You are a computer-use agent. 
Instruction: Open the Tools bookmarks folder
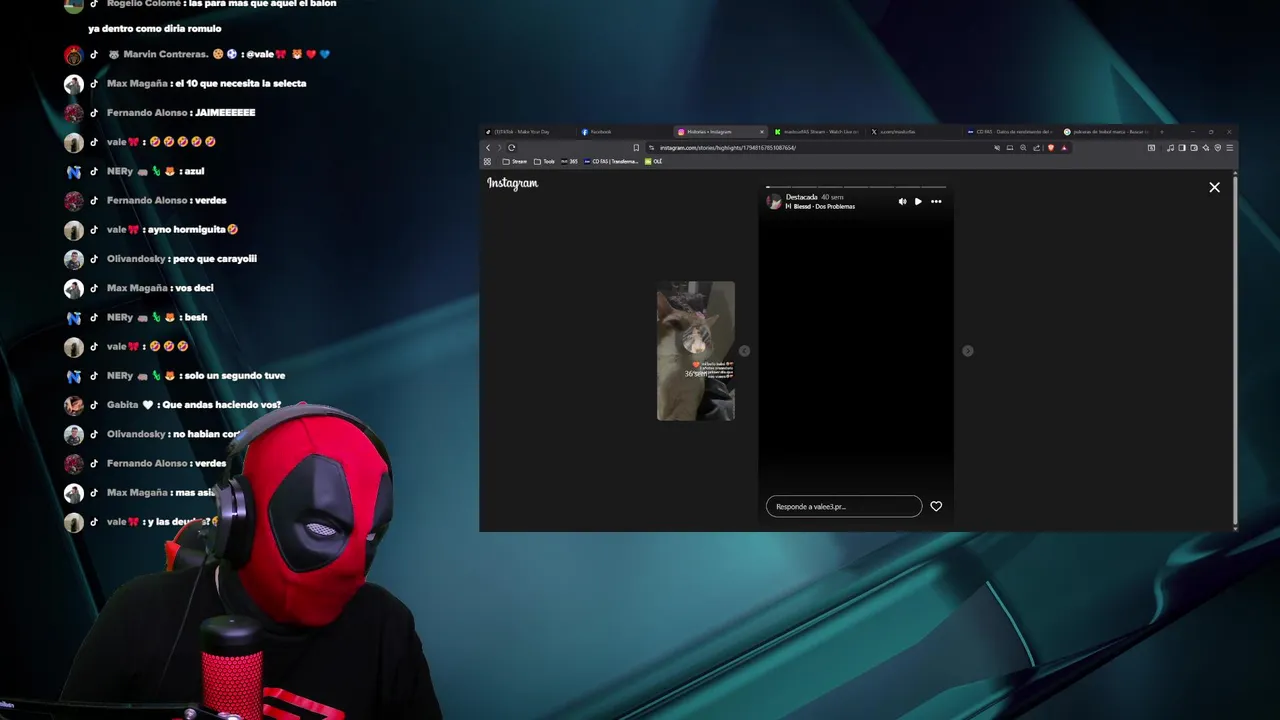(545, 161)
